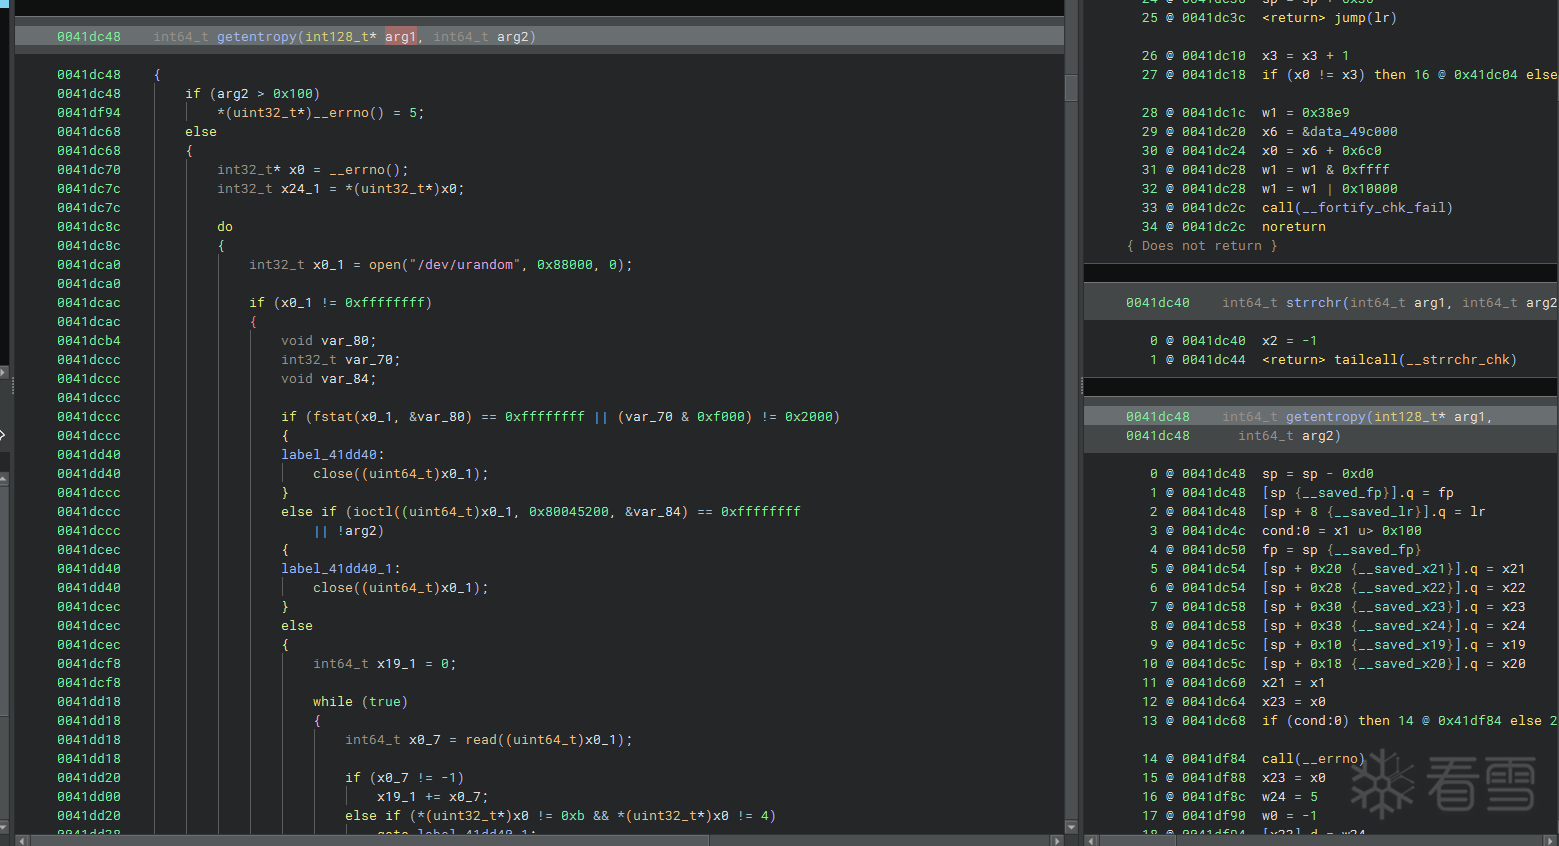Click the __strrchr_chk tailcall target
The height and width of the screenshot is (846, 1559).
click(1458, 360)
